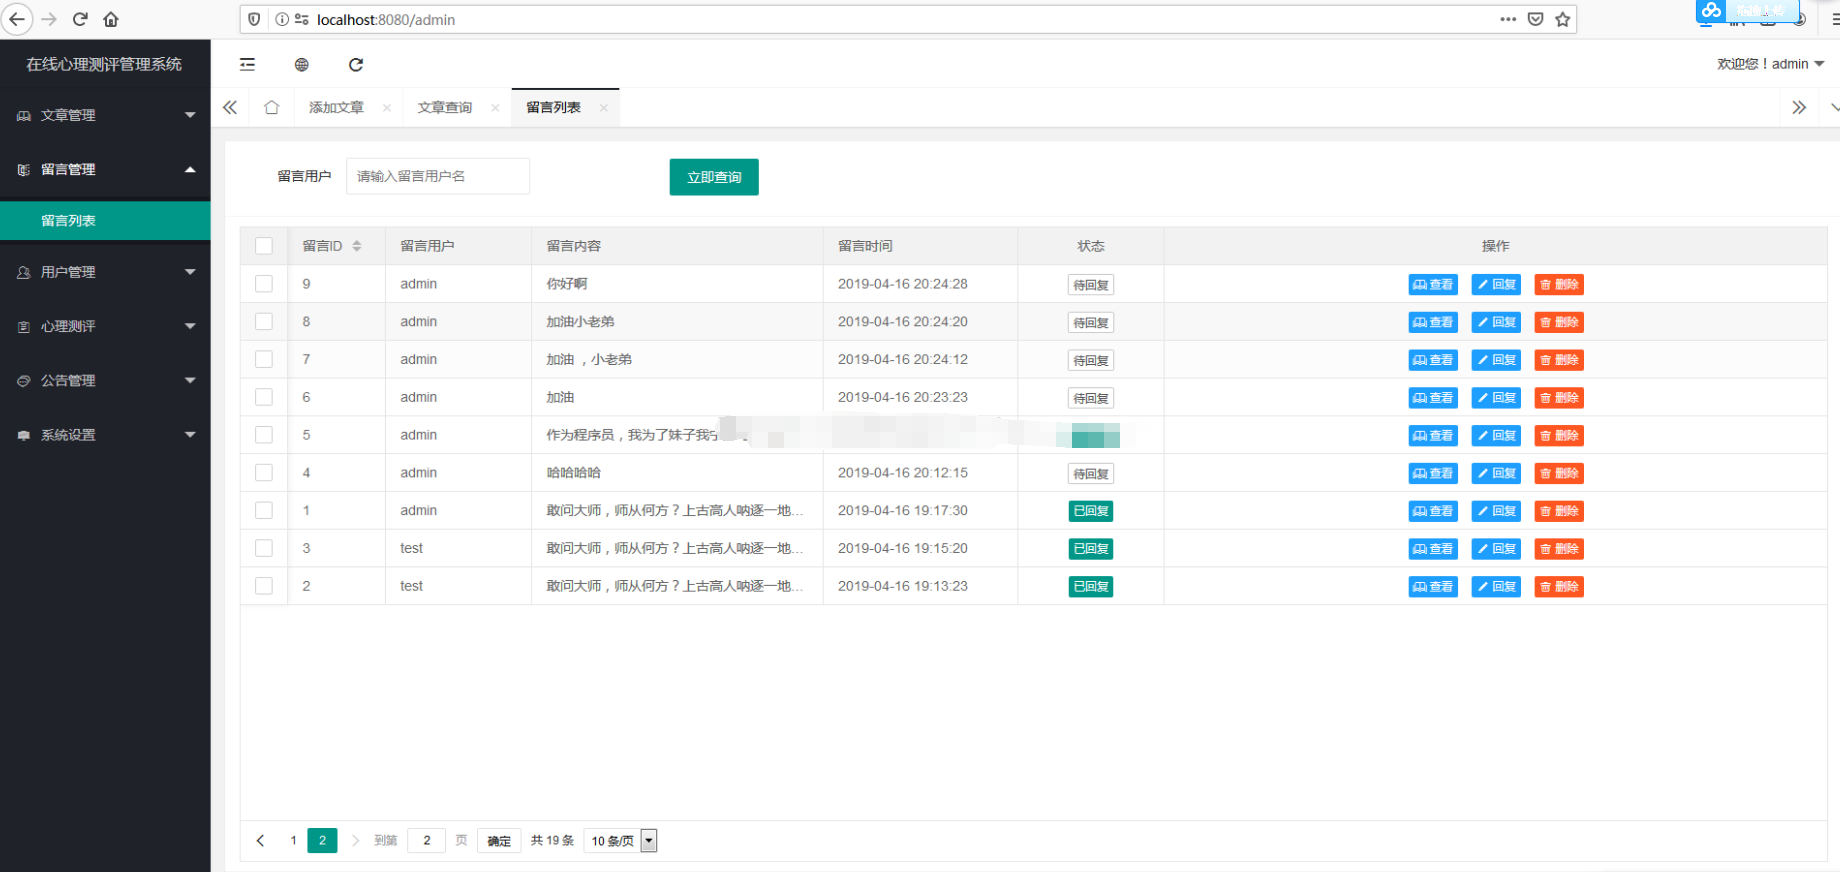Check the row for message ID 2

click(x=264, y=586)
